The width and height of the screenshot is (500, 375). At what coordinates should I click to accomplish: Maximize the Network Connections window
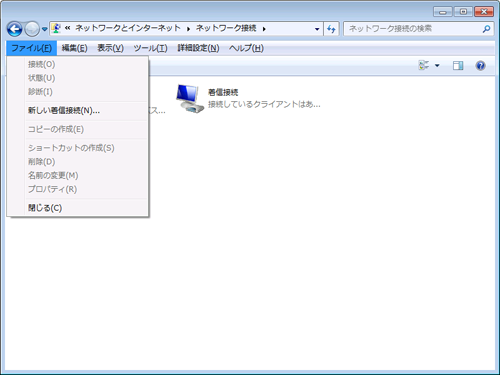tap(463, 12)
